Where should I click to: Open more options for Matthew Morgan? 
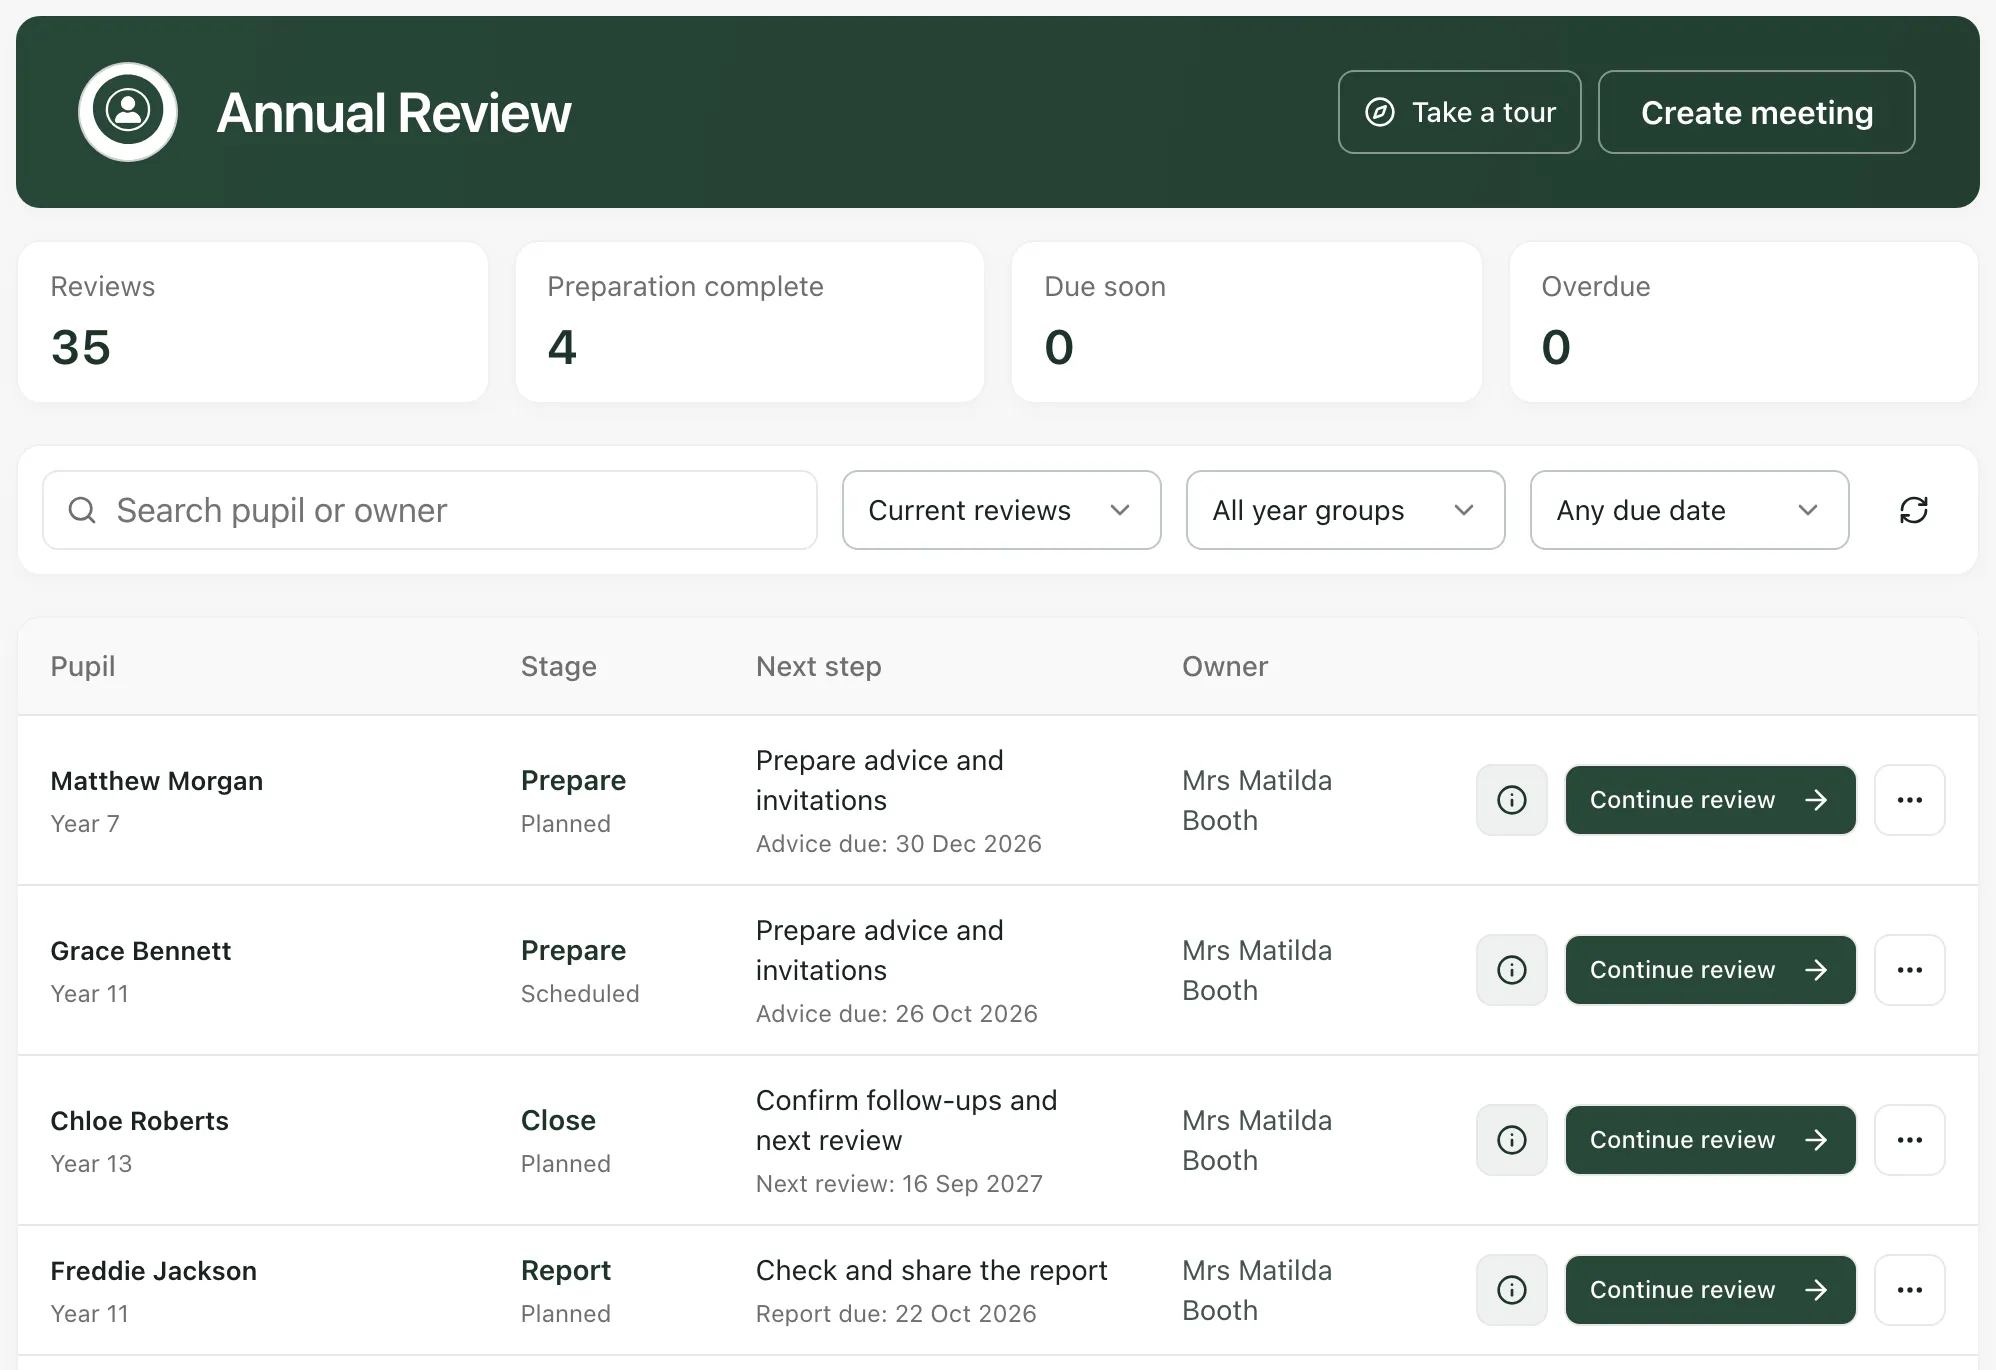1910,800
